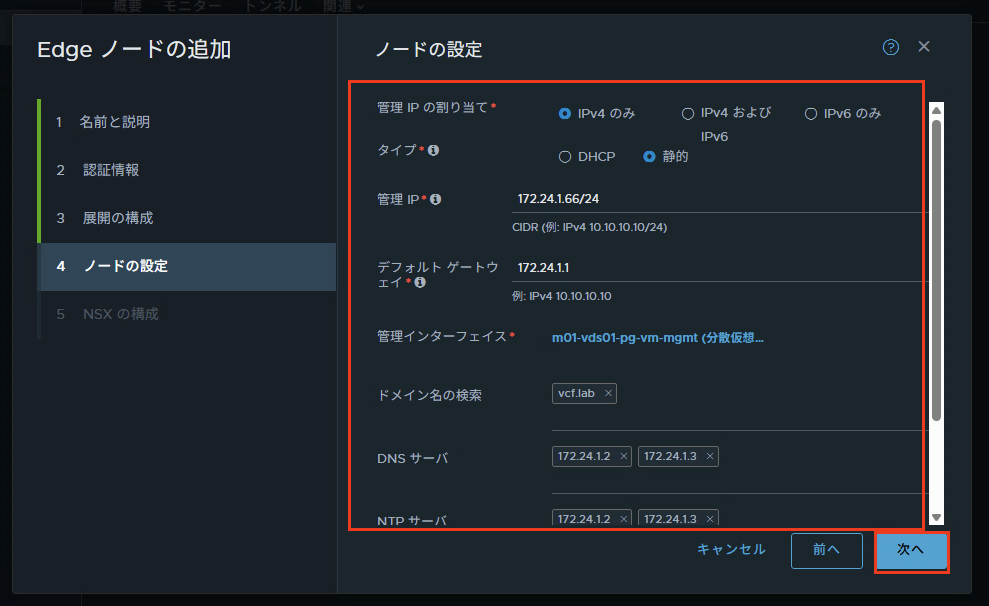
Task: Close the Edge node dialog with X
Action: point(924,47)
